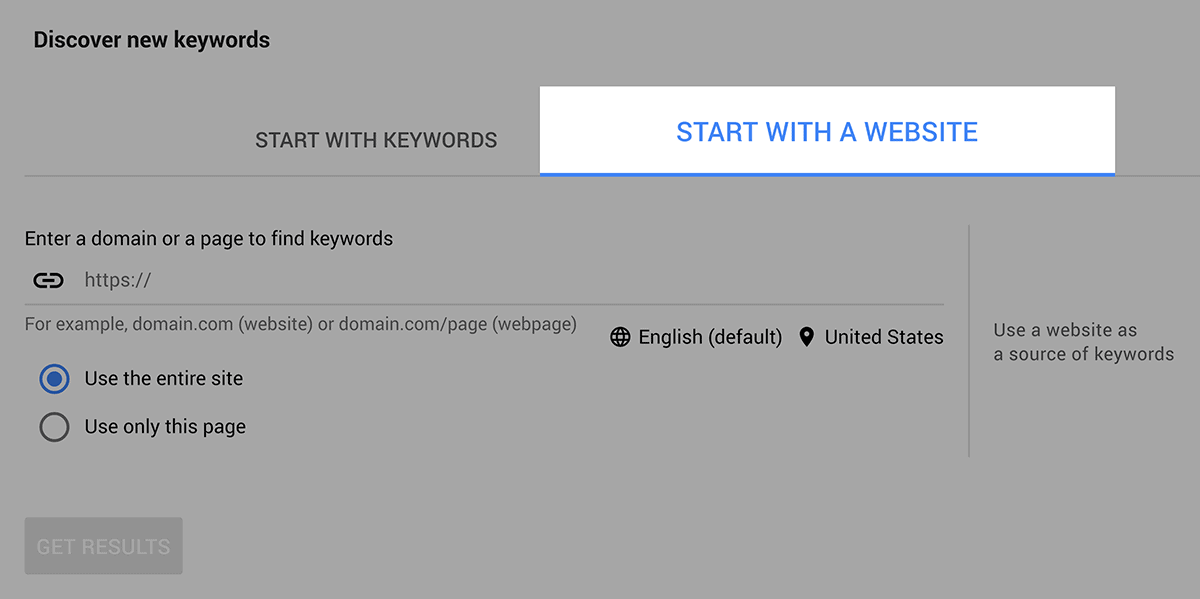Image resolution: width=1200 pixels, height=599 pixels.
Task: Click the globe language icon
Action: [x=620, y=337]
